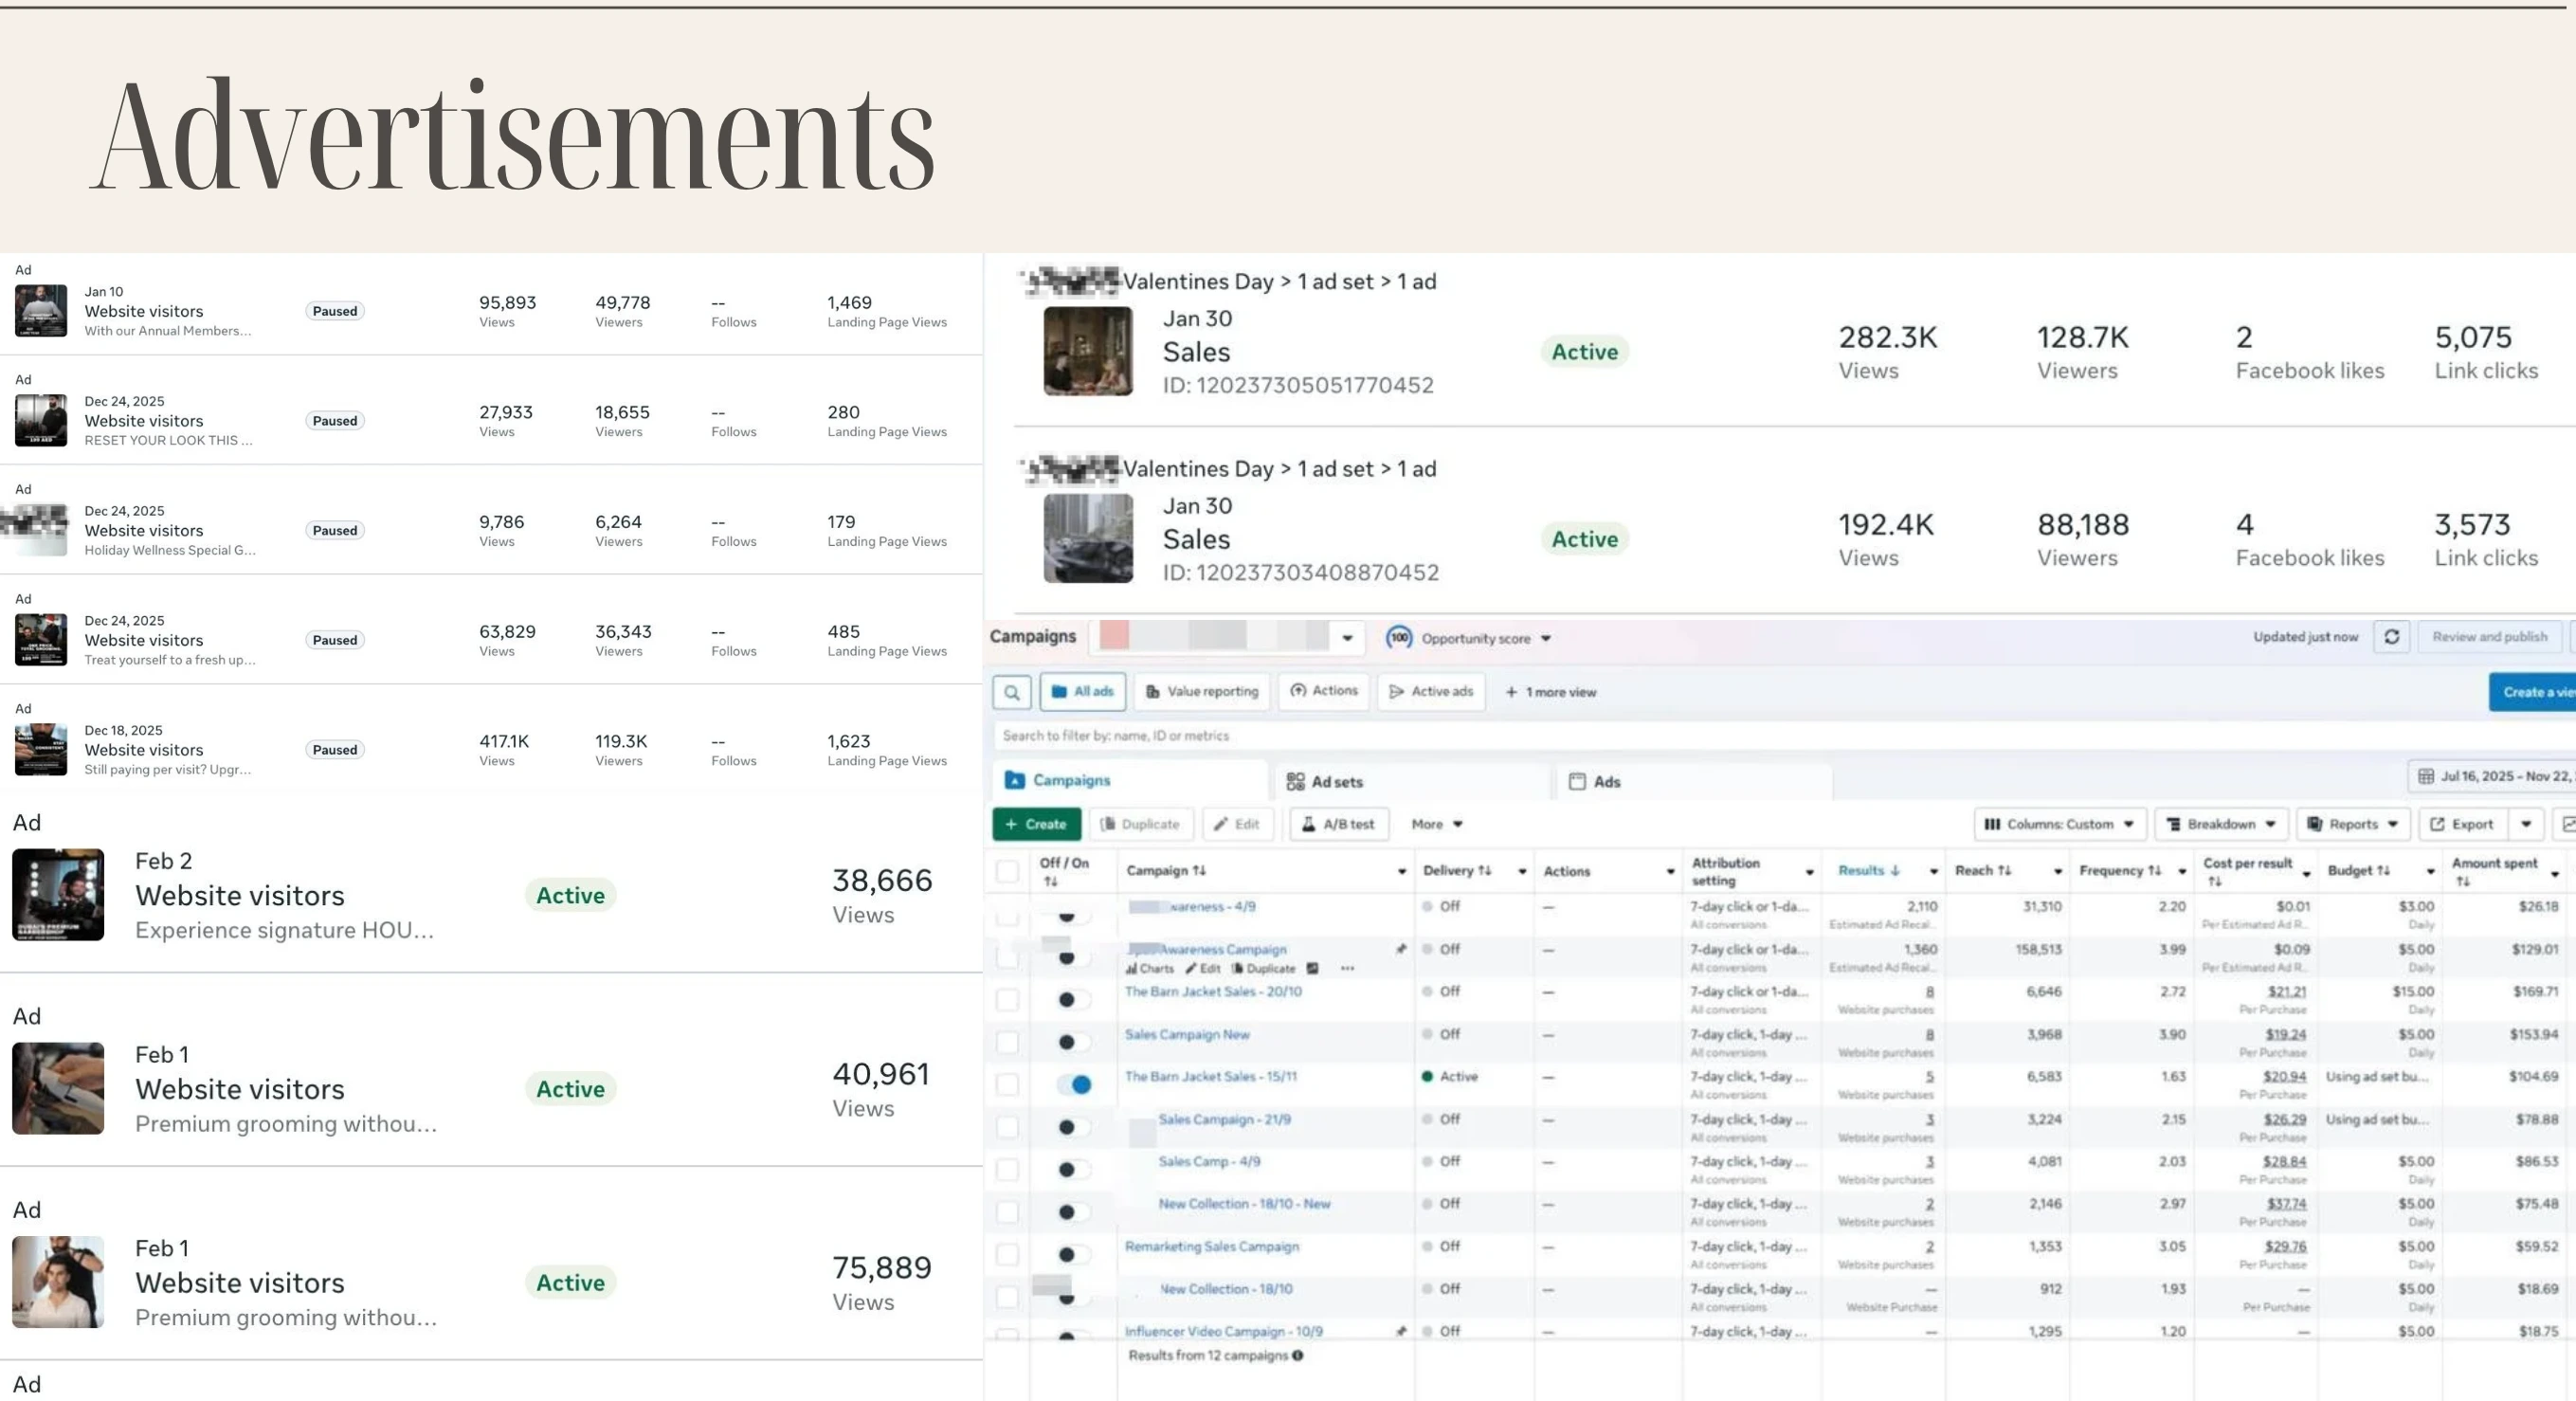Open the ad account selector dropdown
The width and height of the screenshot is (2576, 1401).
(x=1228, y=637)
